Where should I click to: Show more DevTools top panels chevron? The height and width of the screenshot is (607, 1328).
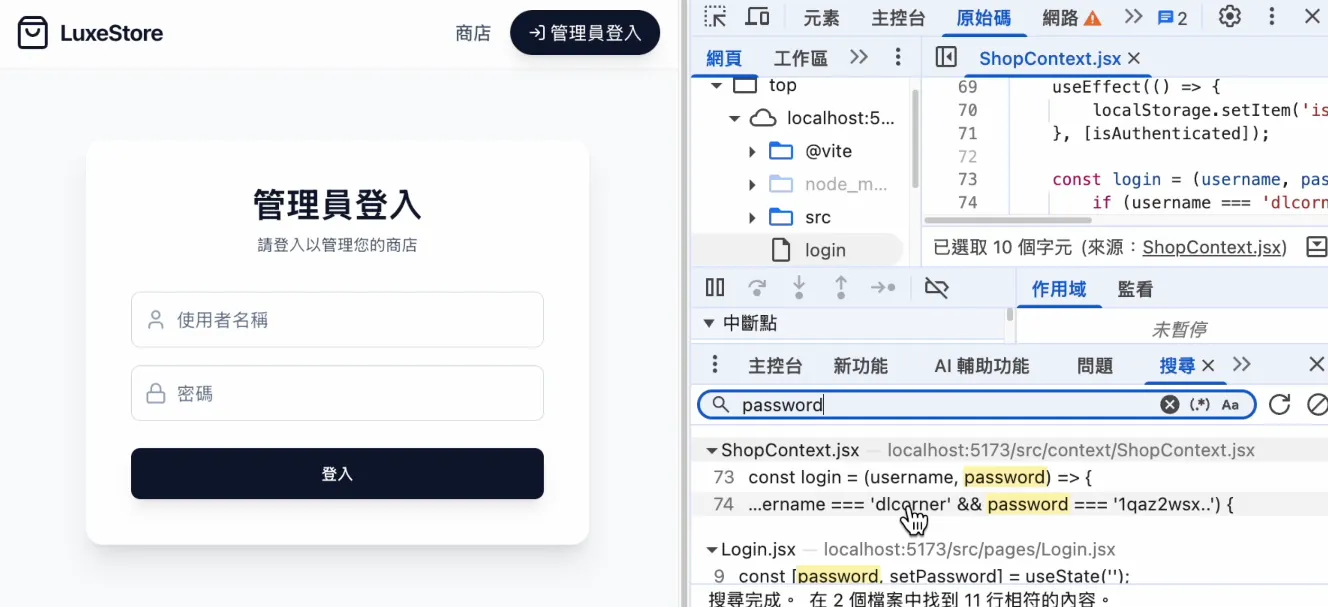pos(1133,17)
